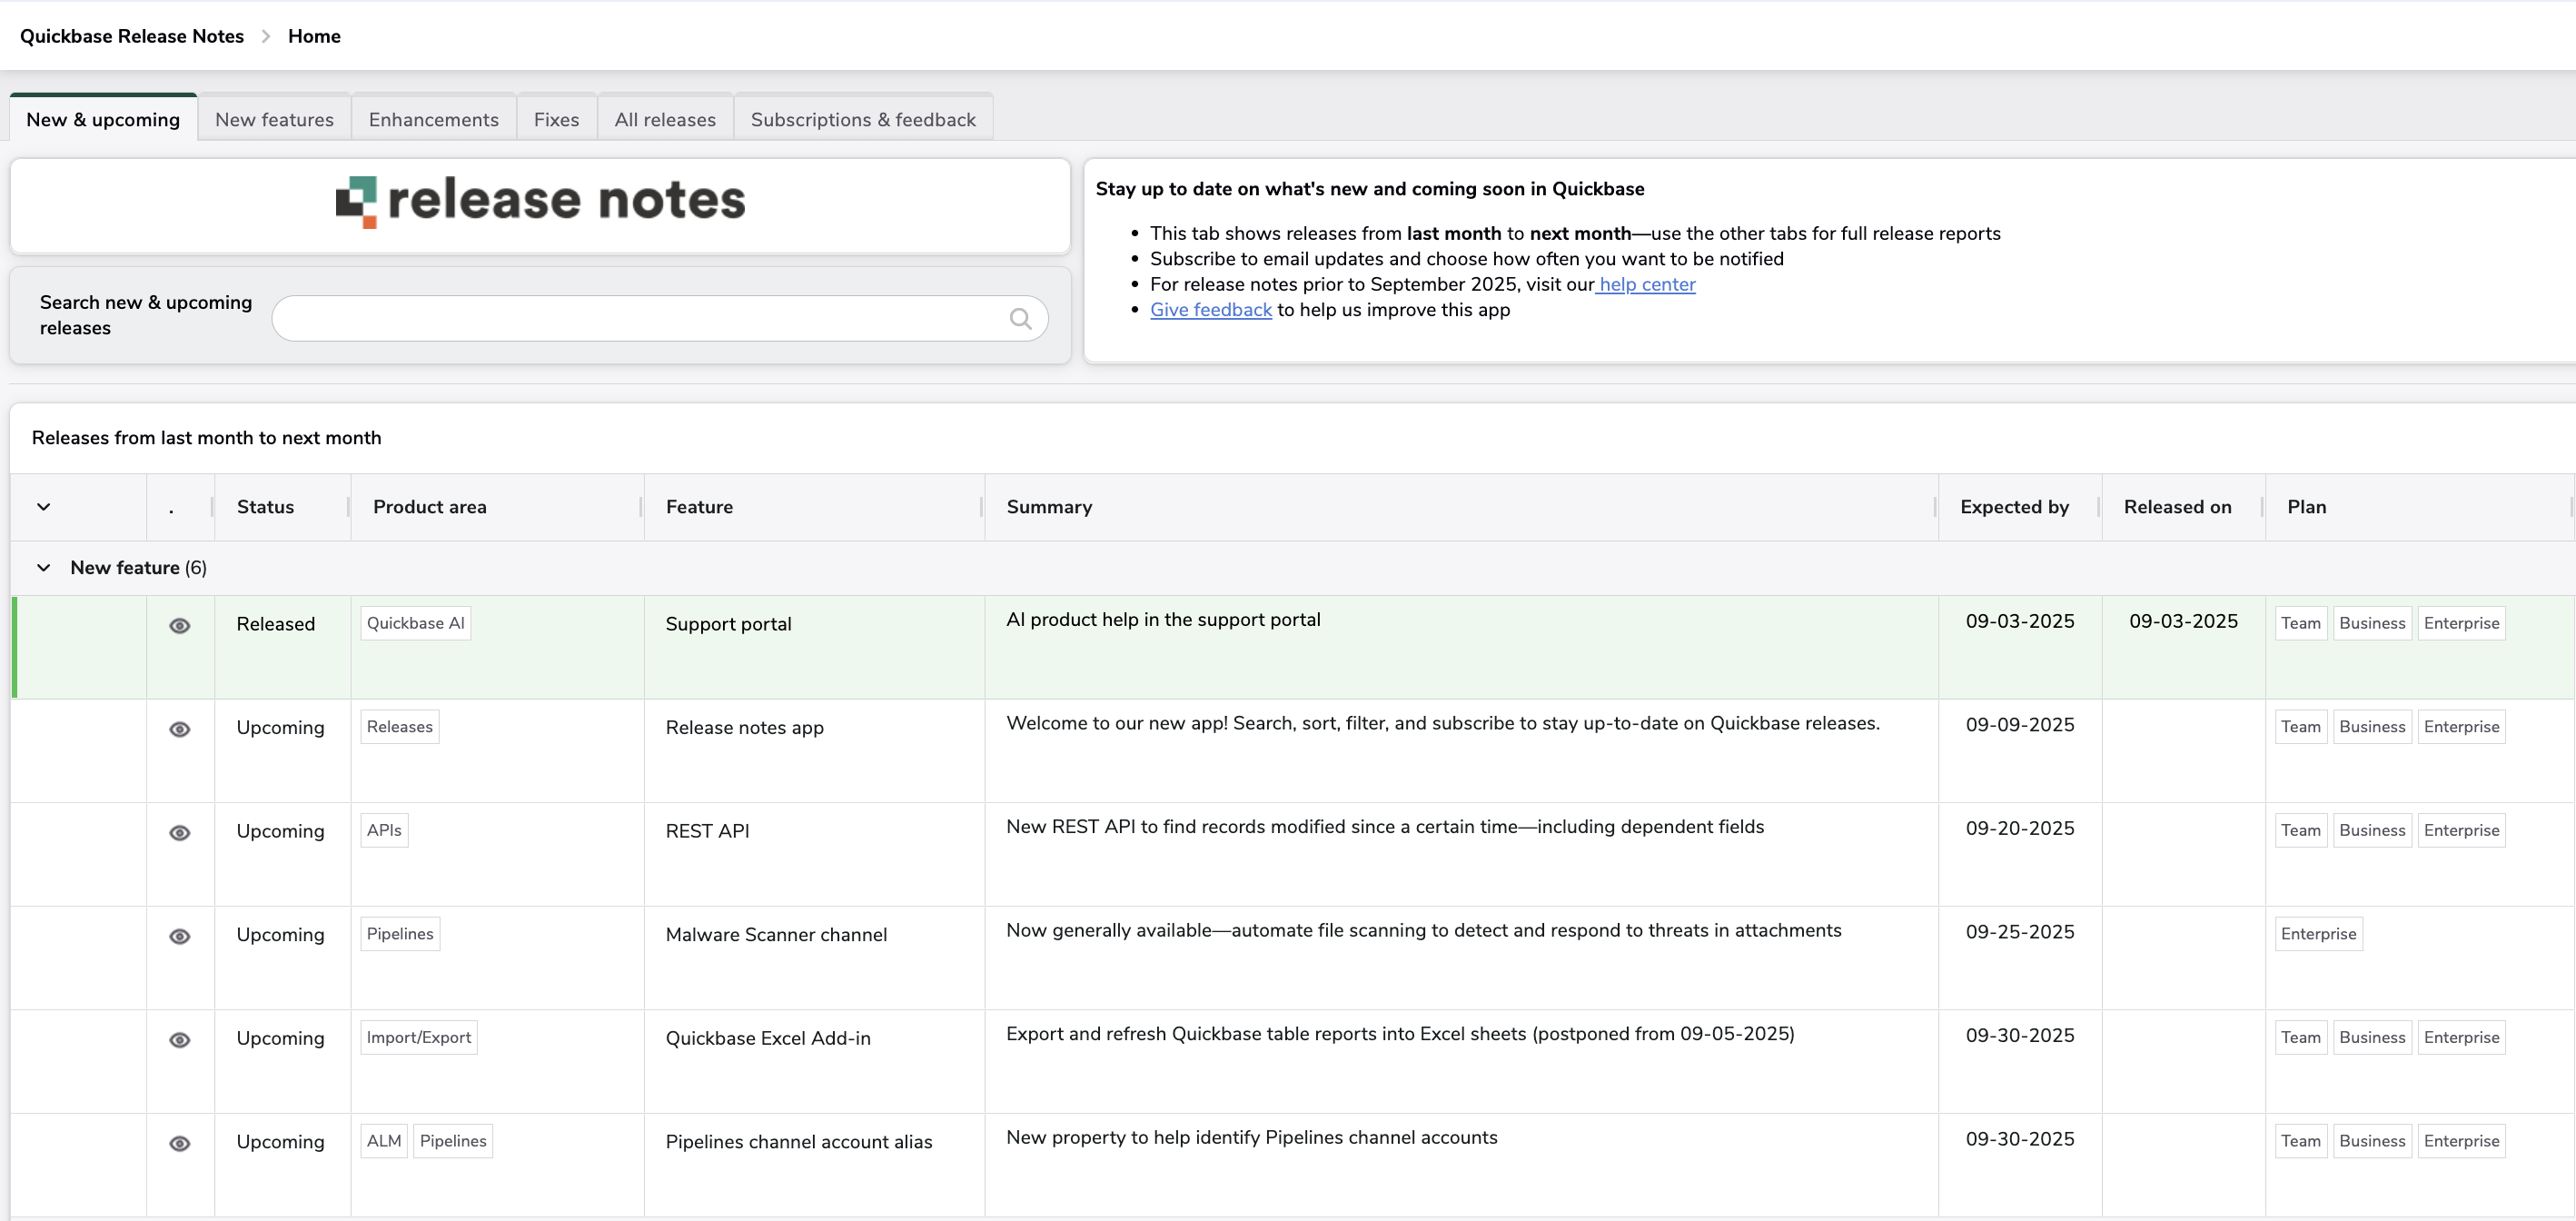Image resolution: width=2576 pixels, height=1221 pixels.
Task: Click summary 'AI product help in the support portal'
Action: click(x=1163, y=620)
